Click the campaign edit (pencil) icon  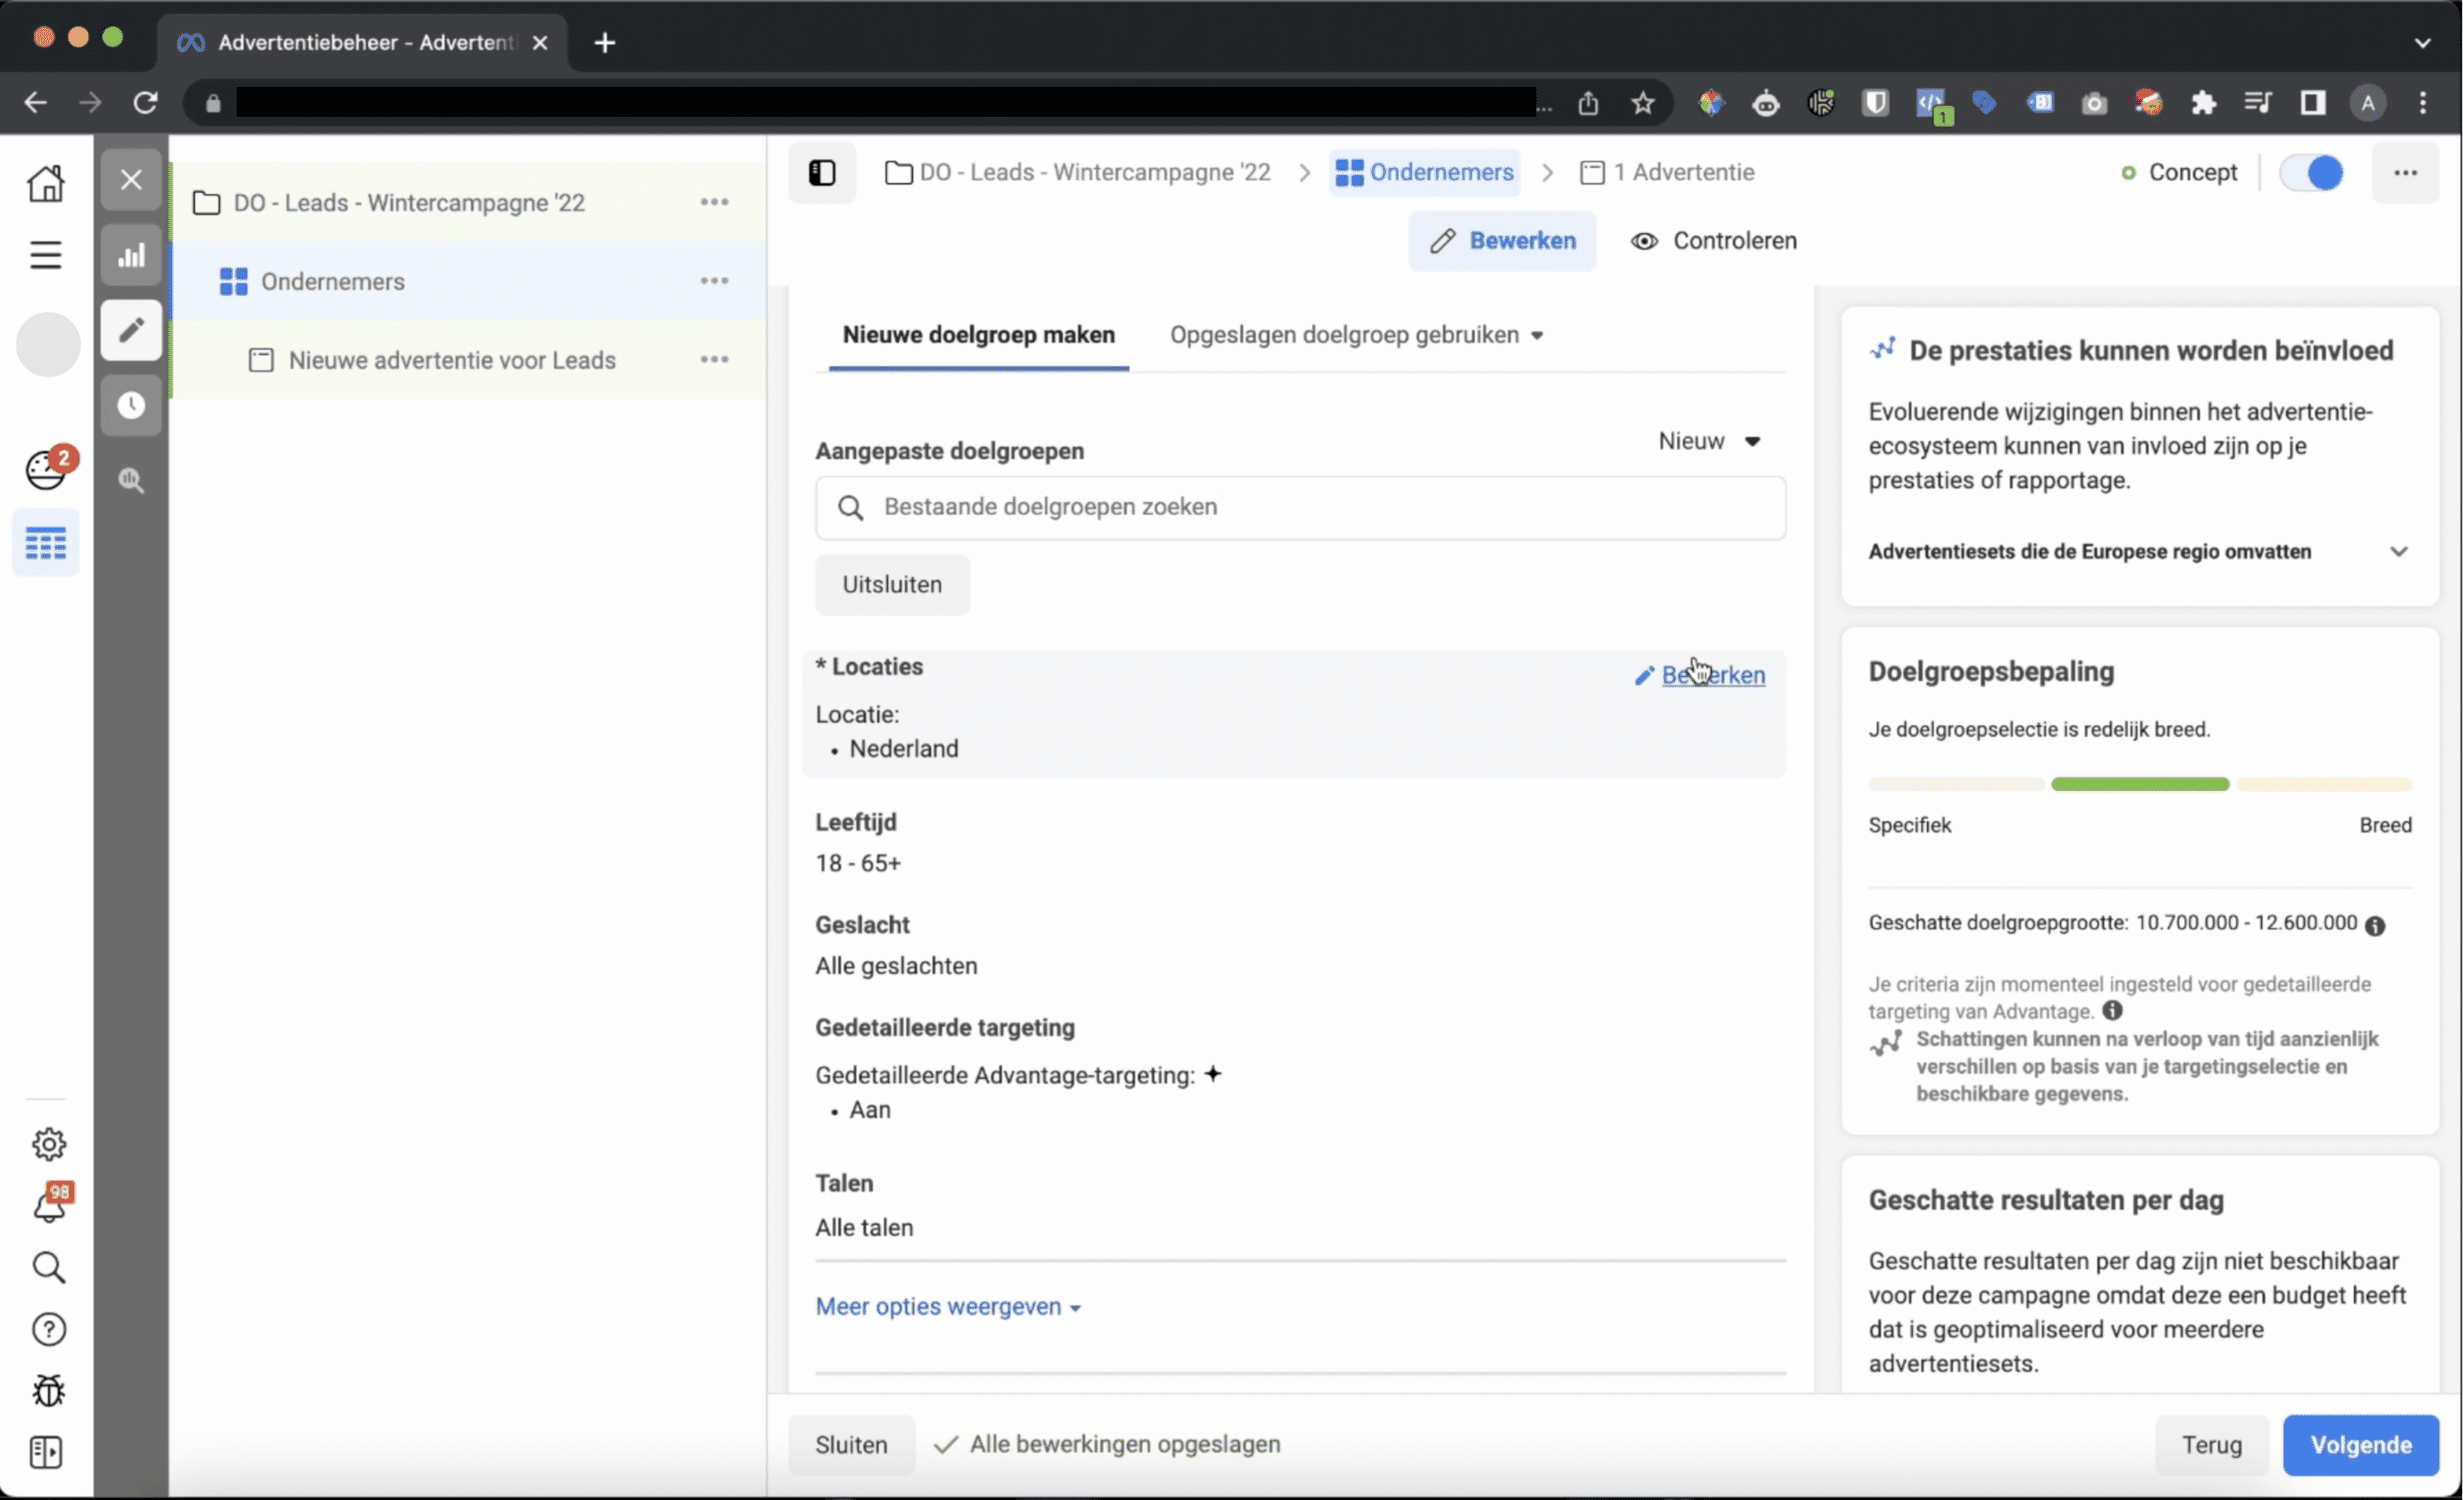tap(132, 331)
